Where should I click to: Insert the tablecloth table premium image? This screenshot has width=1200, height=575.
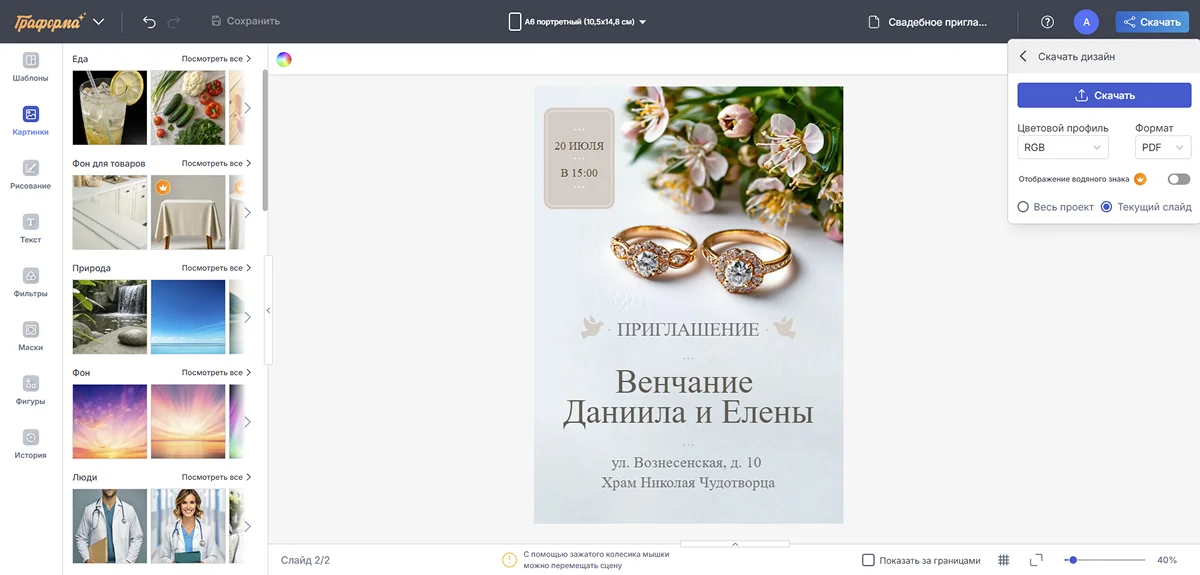(188, 212)
